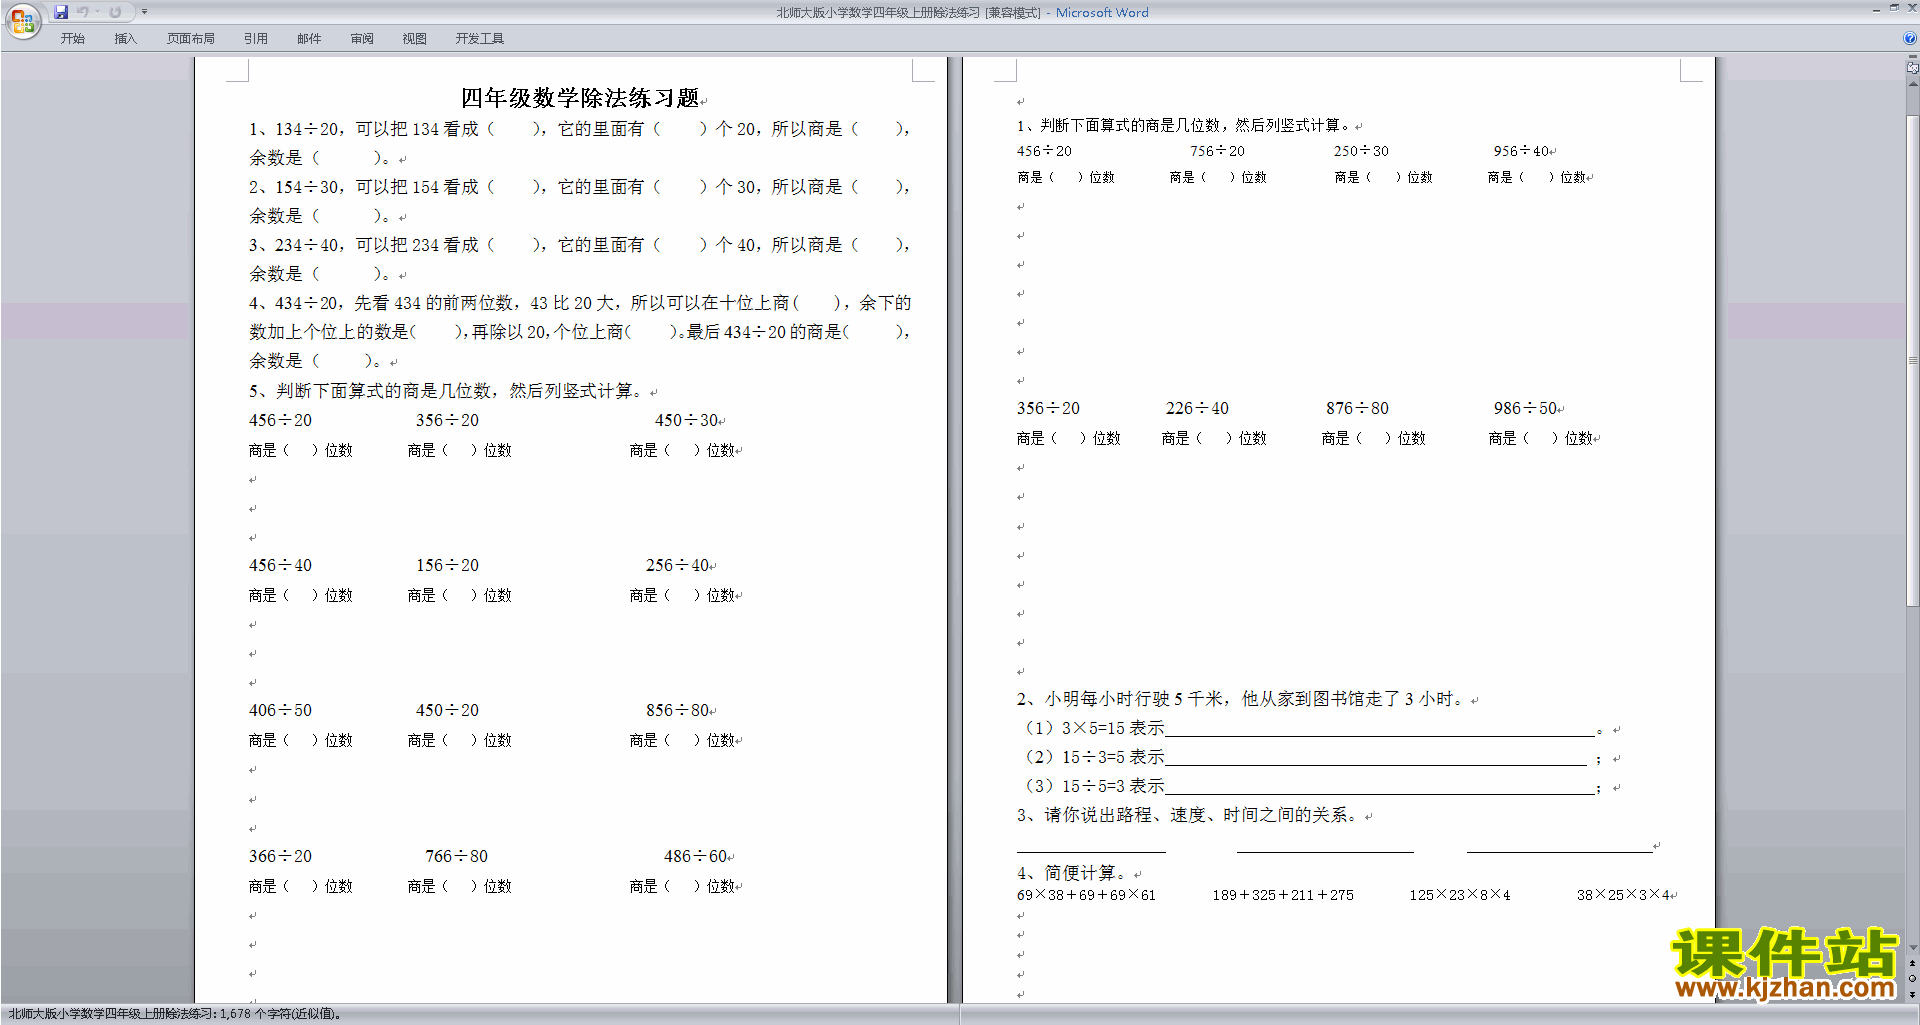Click question 5 heading on the left page
Viewport: 1920px width, 1025px height.
point(446,391)
